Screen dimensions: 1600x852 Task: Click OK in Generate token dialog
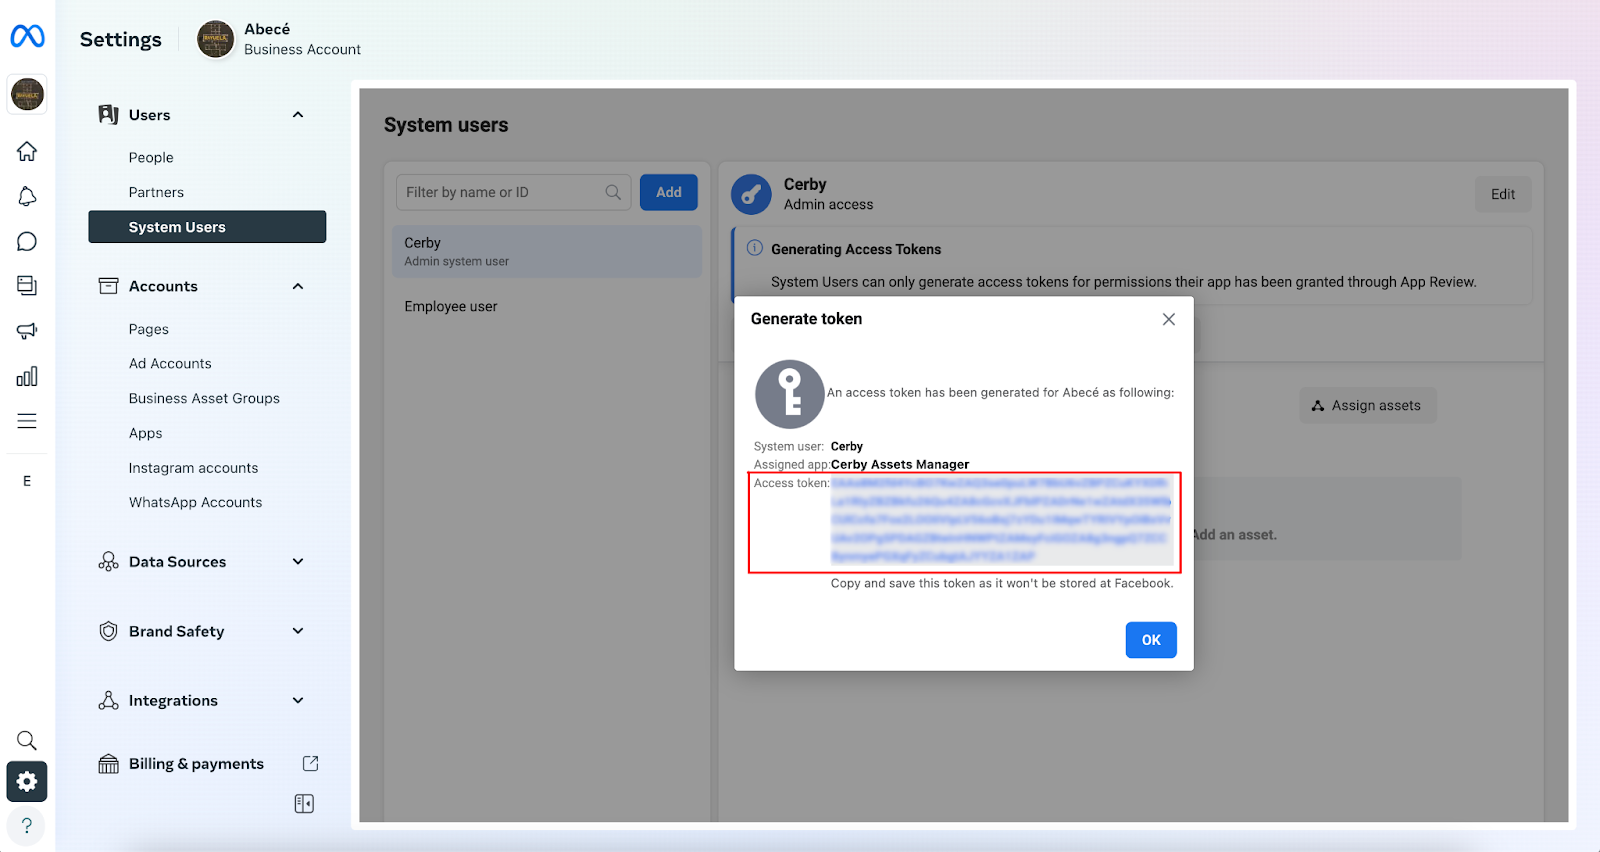[x=1151, y=640]
